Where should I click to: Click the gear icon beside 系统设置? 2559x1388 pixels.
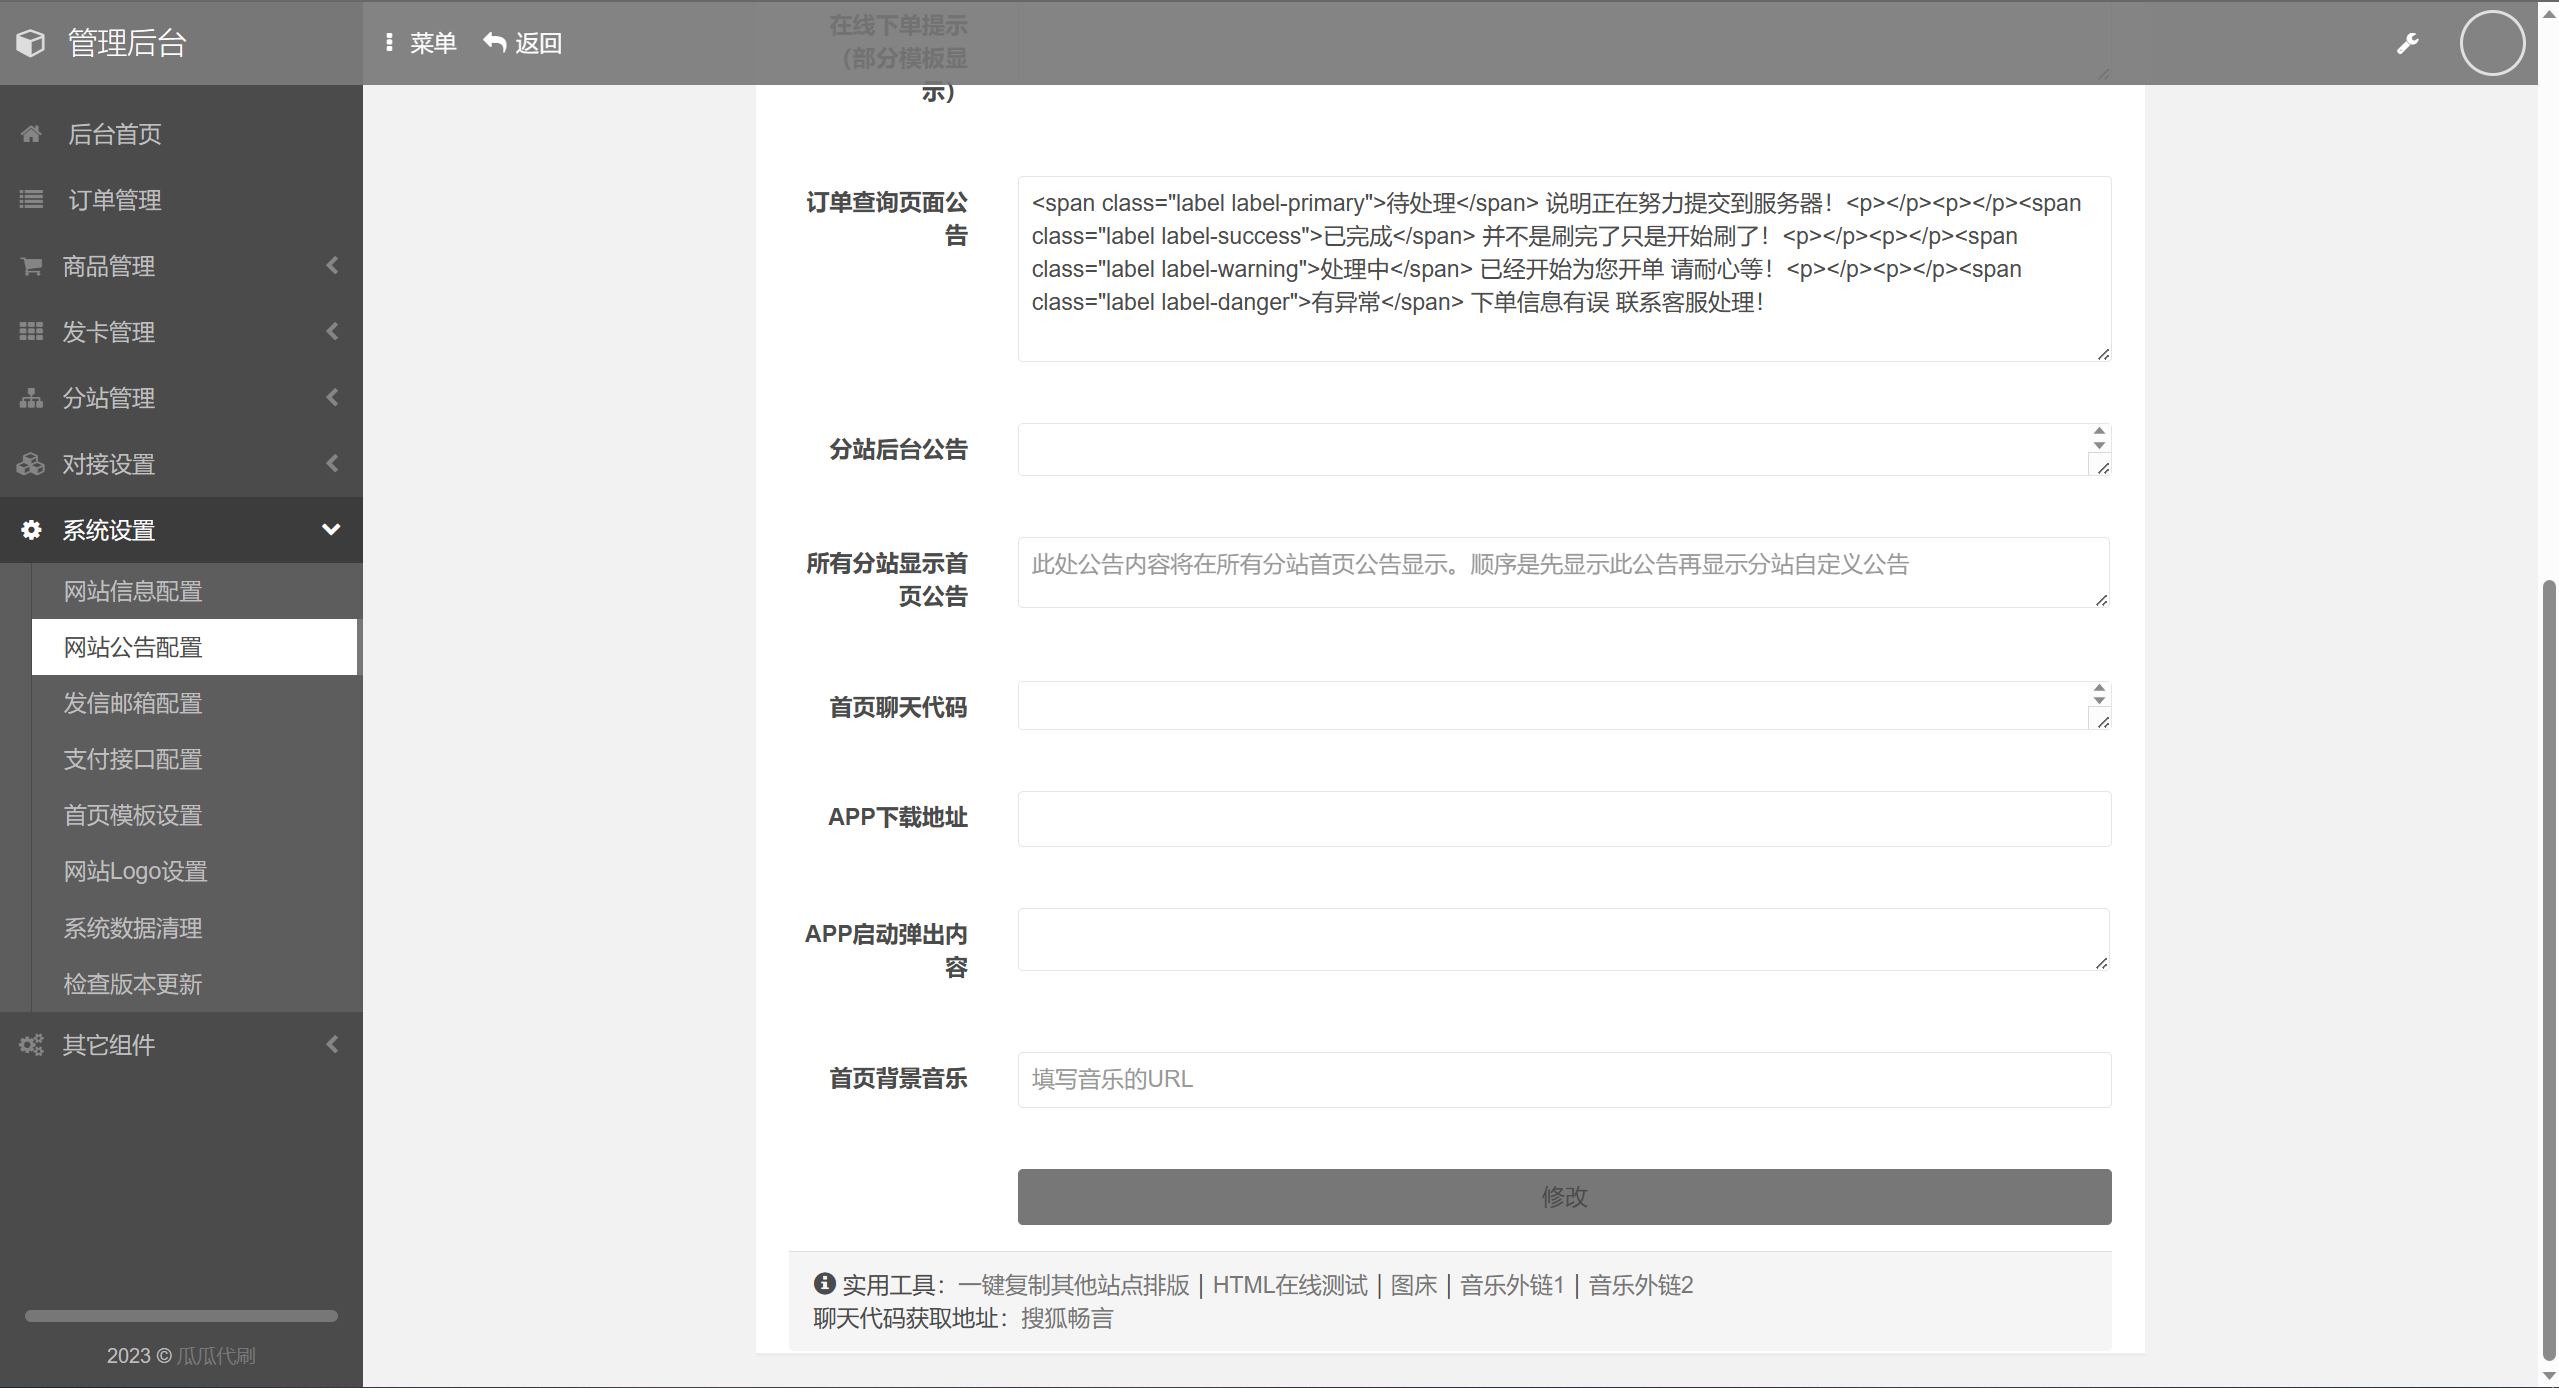click(x=31, y=530)
